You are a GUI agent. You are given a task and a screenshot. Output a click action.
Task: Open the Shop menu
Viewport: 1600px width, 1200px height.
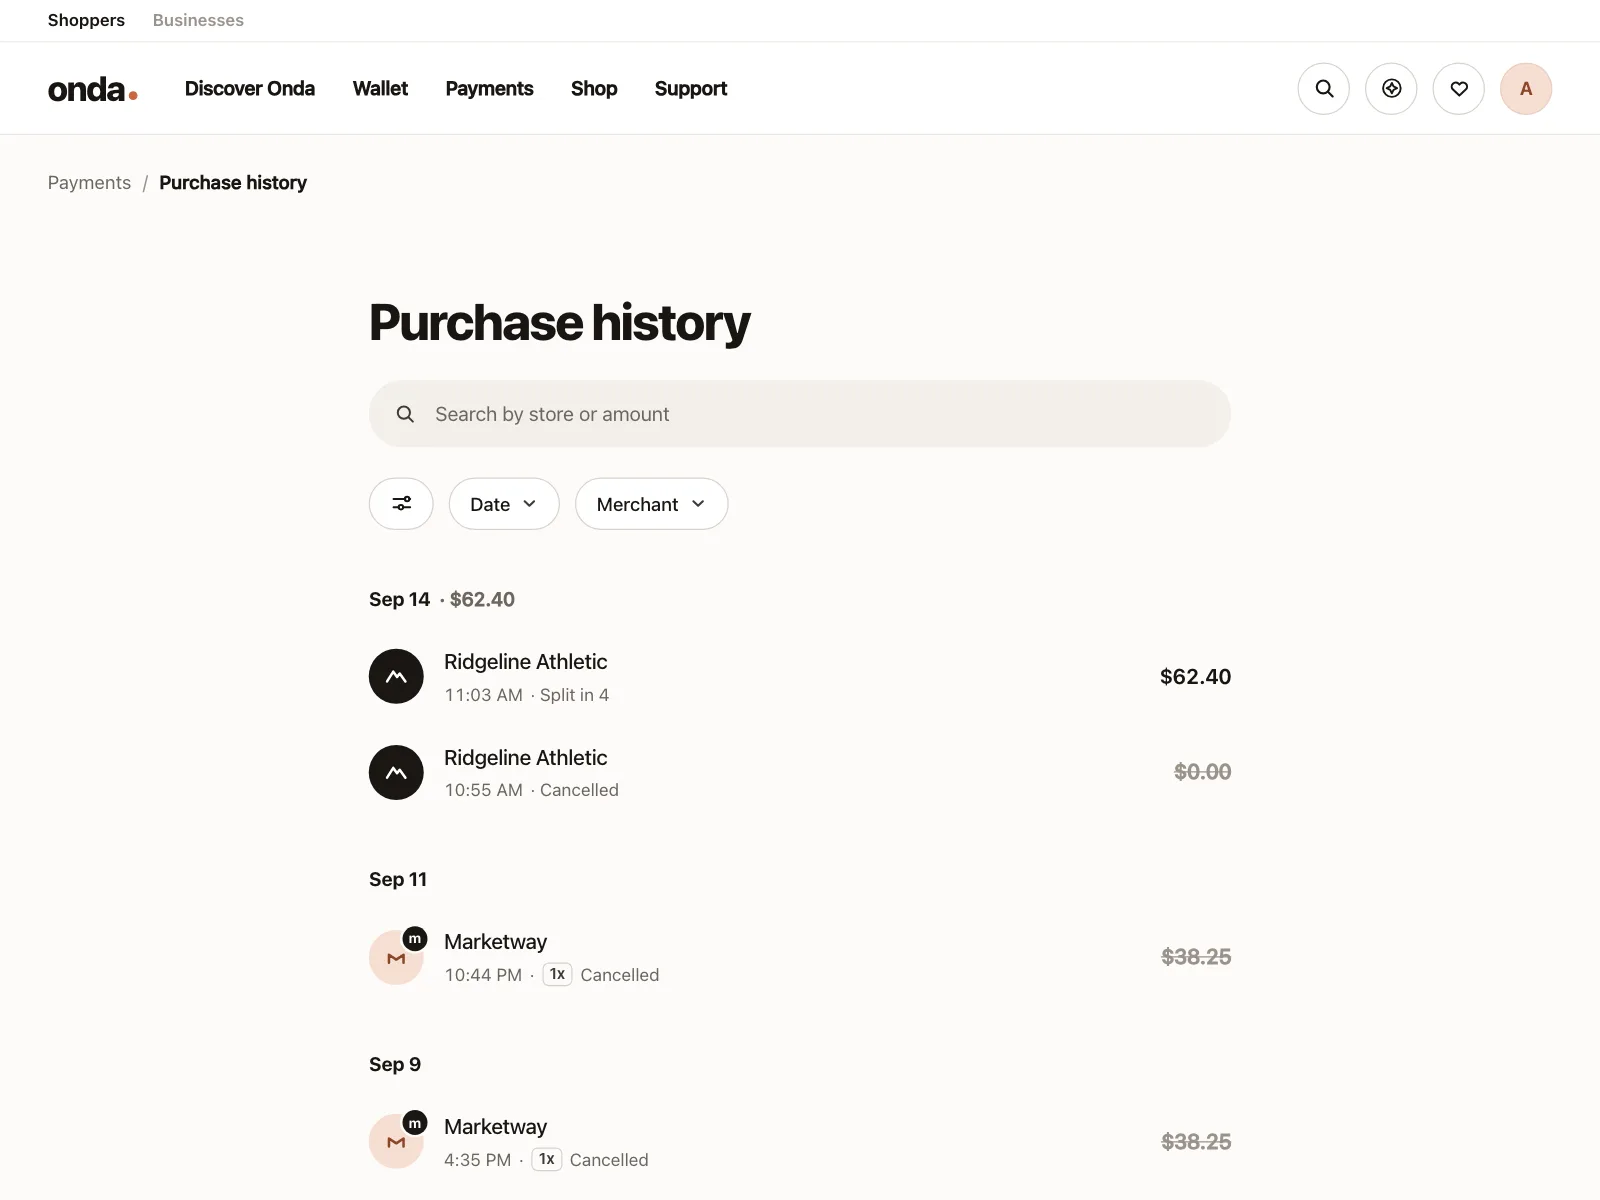click(594, 89)
